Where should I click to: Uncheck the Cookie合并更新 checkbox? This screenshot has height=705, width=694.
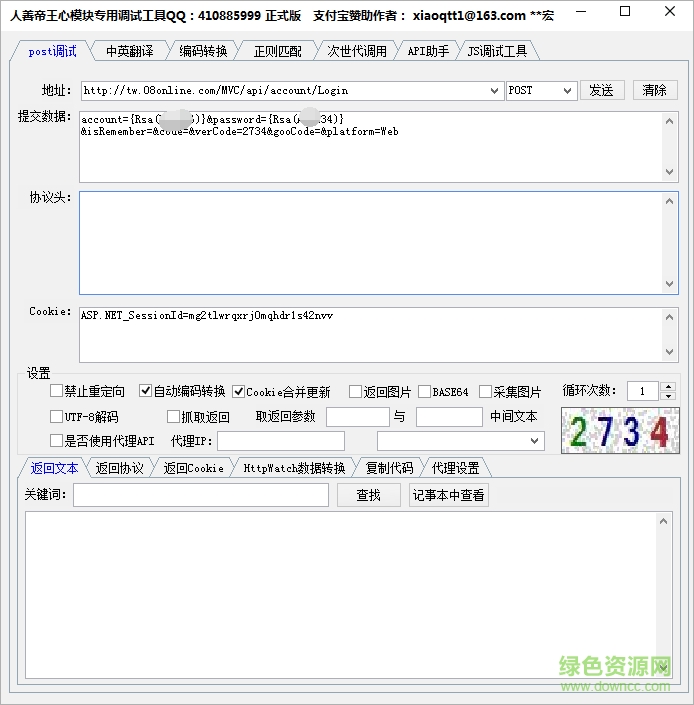click(239, 392)
